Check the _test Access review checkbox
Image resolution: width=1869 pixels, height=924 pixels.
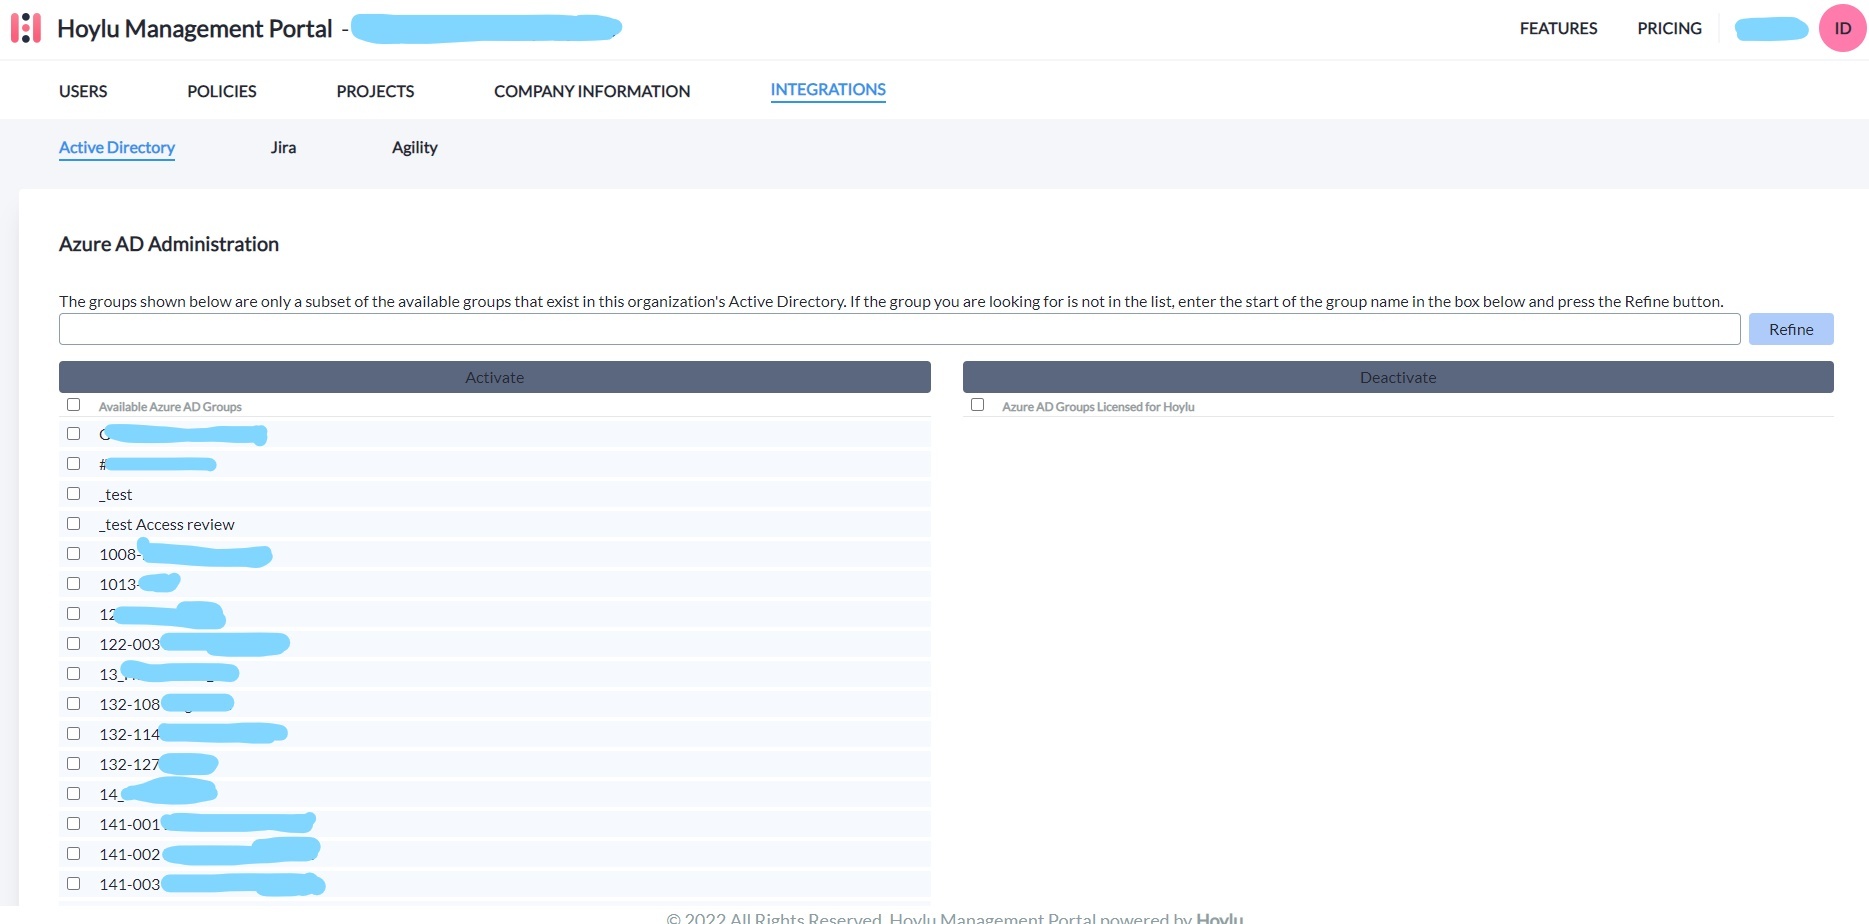tap(73, 524)
